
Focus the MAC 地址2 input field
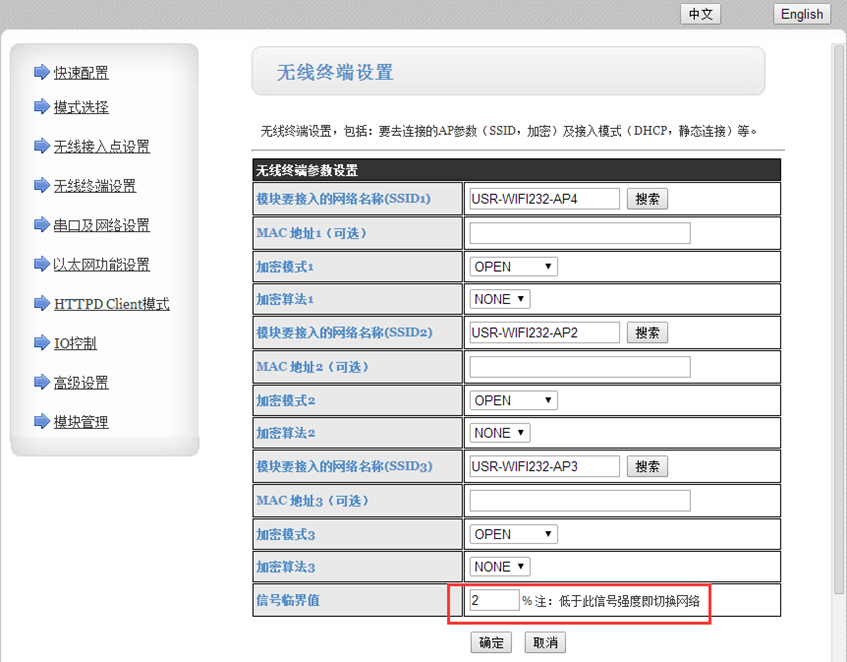coord(580,367)
